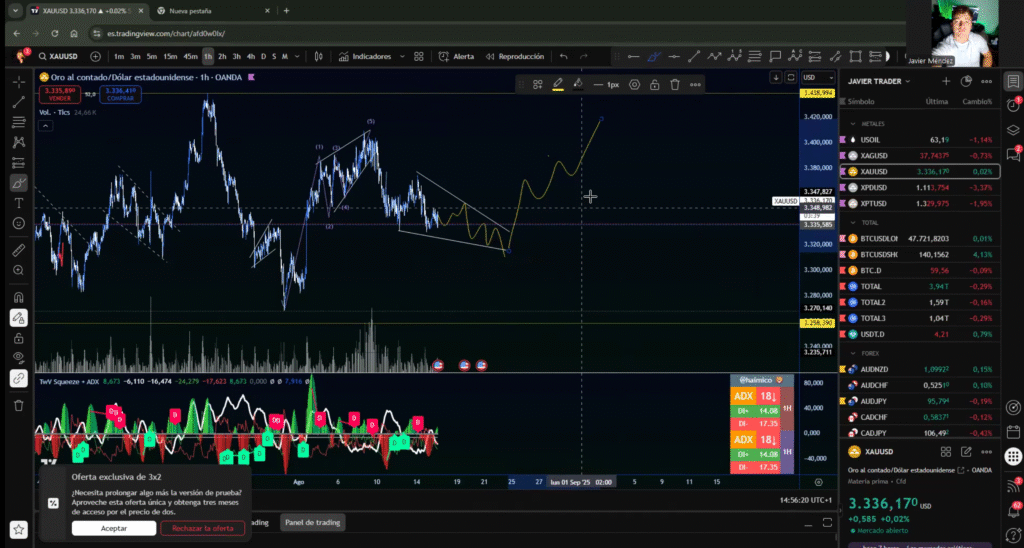Start bar replay with Reproducción

(515, 57)
